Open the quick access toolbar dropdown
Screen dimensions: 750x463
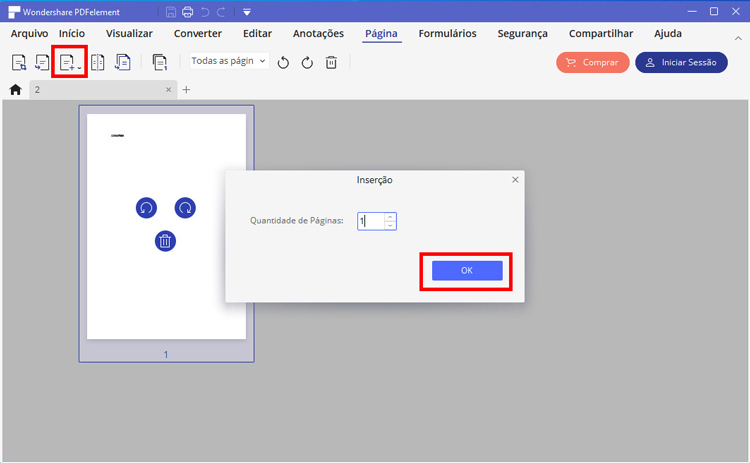(247, 12)
